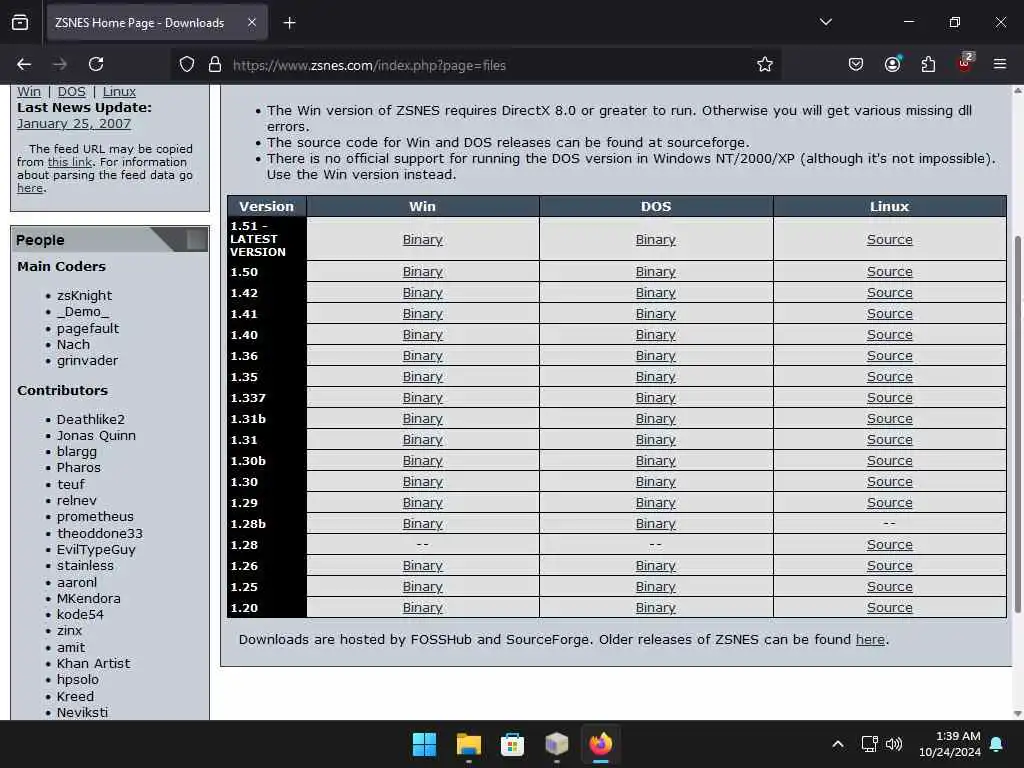
Task: Download the 1.26 DOS Binary
Action: pyautogui.click(x=656, y=566)
